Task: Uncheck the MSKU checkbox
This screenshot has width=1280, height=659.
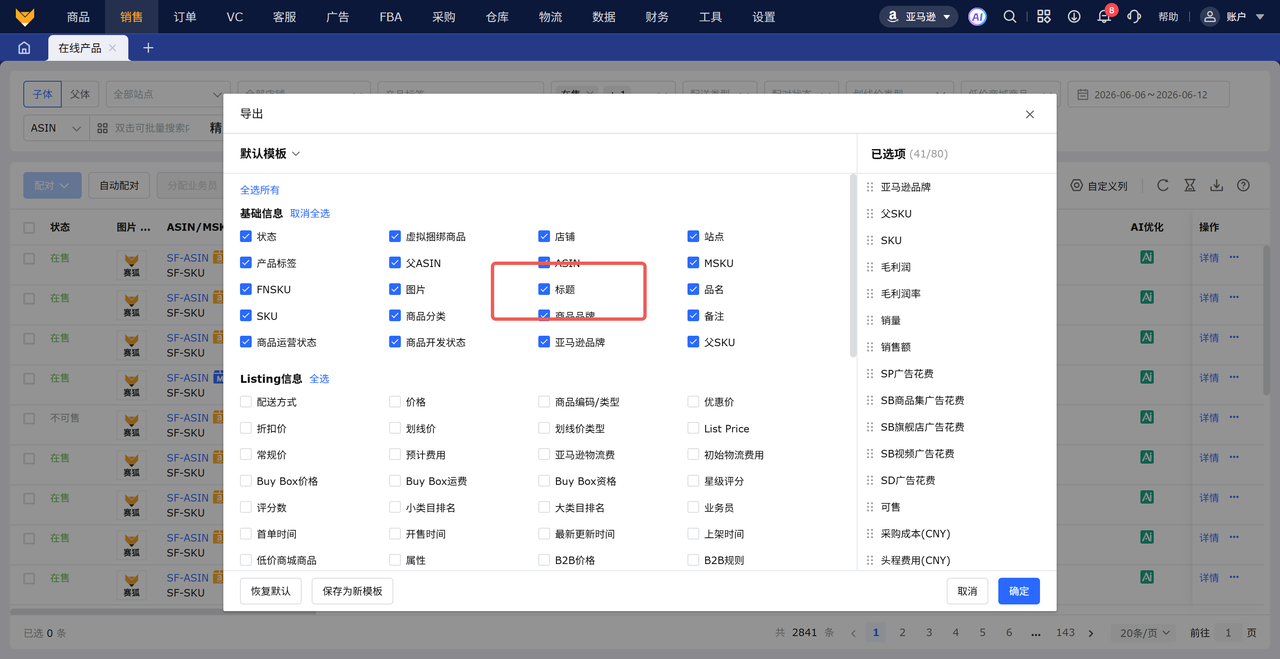Action: 693,263
